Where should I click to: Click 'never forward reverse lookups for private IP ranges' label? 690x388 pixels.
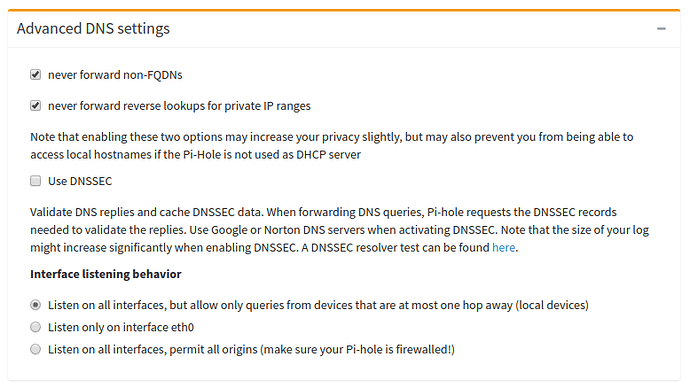tap(179, 106)
